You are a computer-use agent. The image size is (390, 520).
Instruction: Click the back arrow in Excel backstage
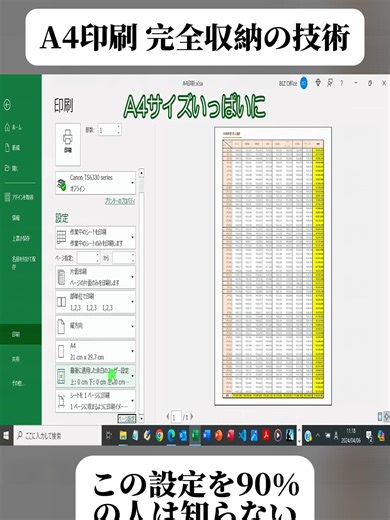pos(7,105)
